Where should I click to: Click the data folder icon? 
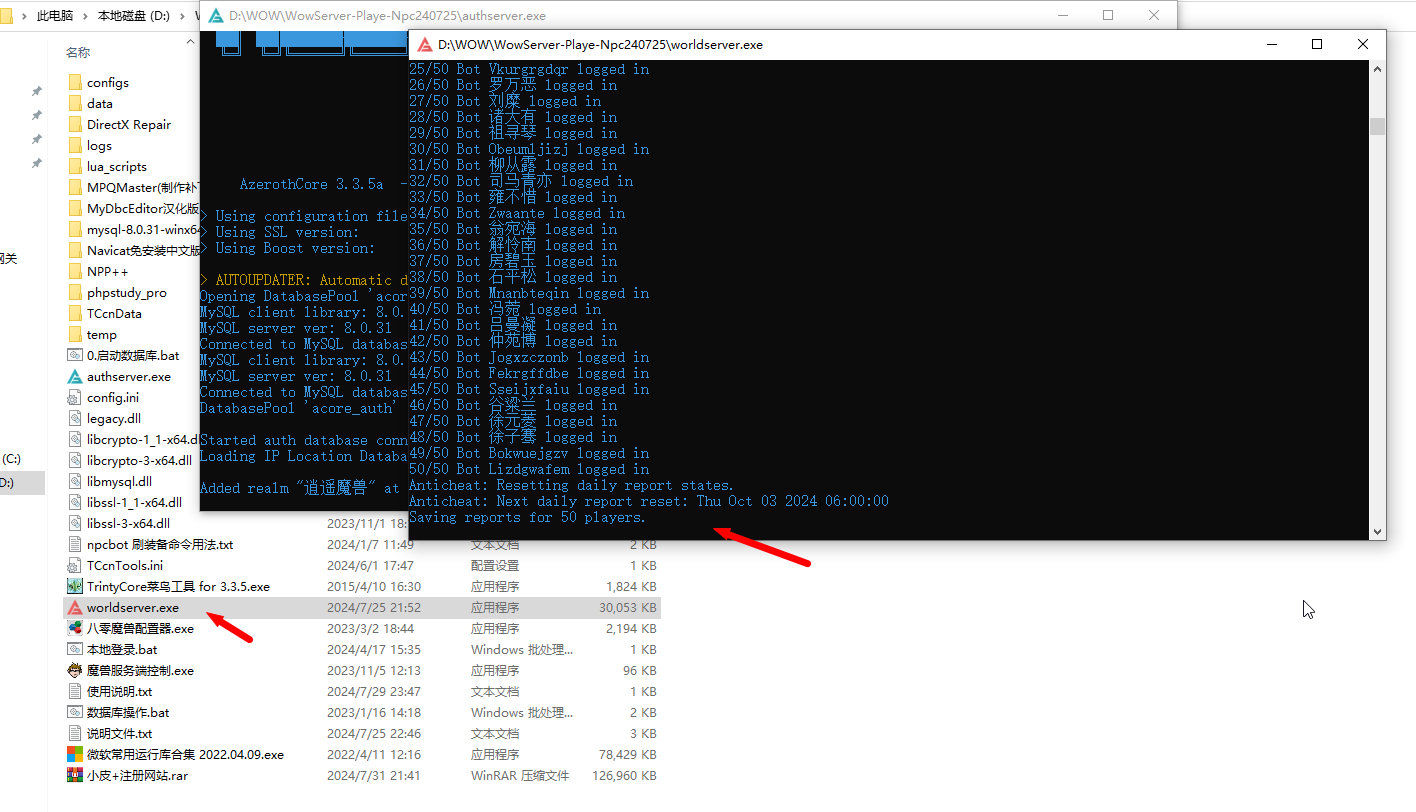tap(75, 103)
